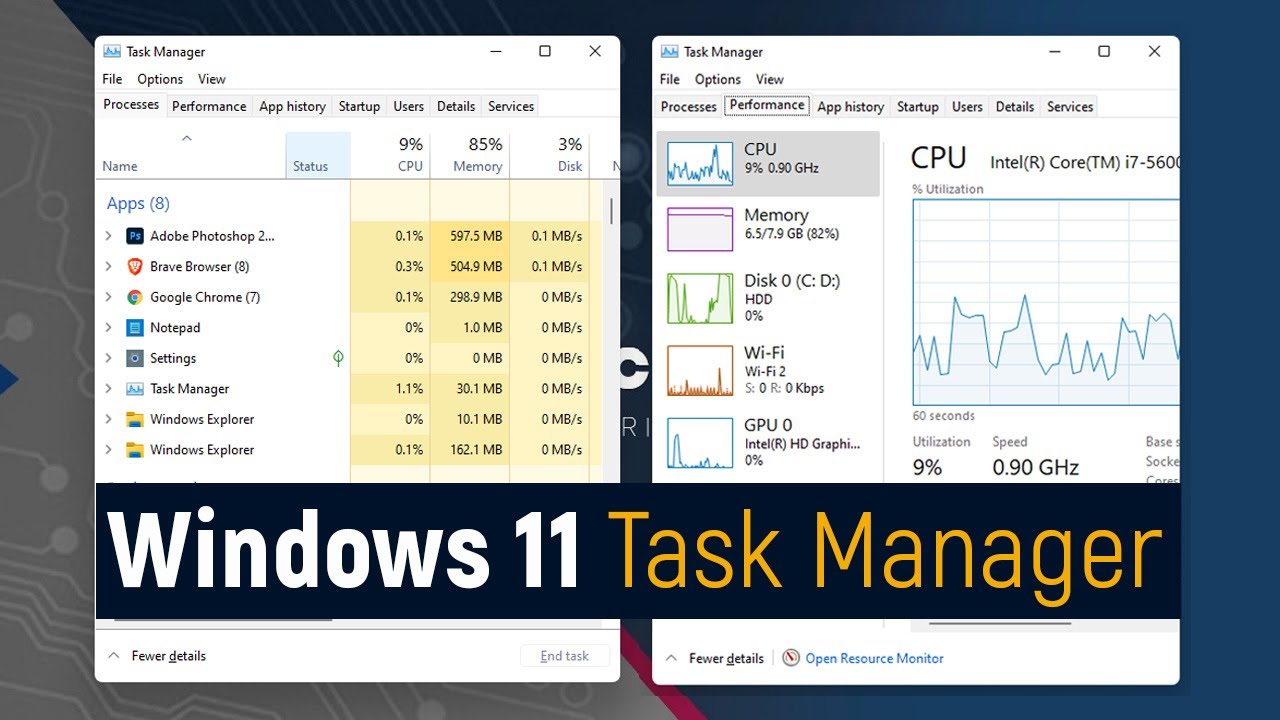Expand the Brave Browser (8) process group

(108, 266)
